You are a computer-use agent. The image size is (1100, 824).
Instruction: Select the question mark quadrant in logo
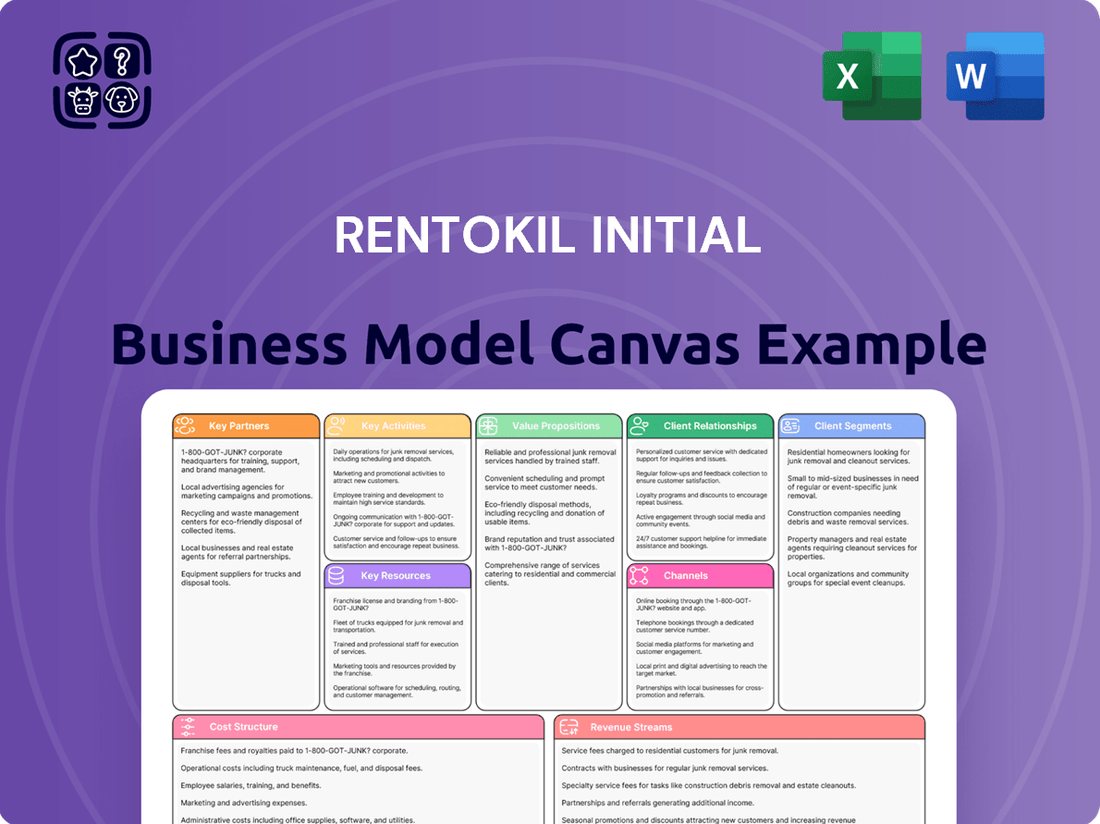[x=122, y=62]
